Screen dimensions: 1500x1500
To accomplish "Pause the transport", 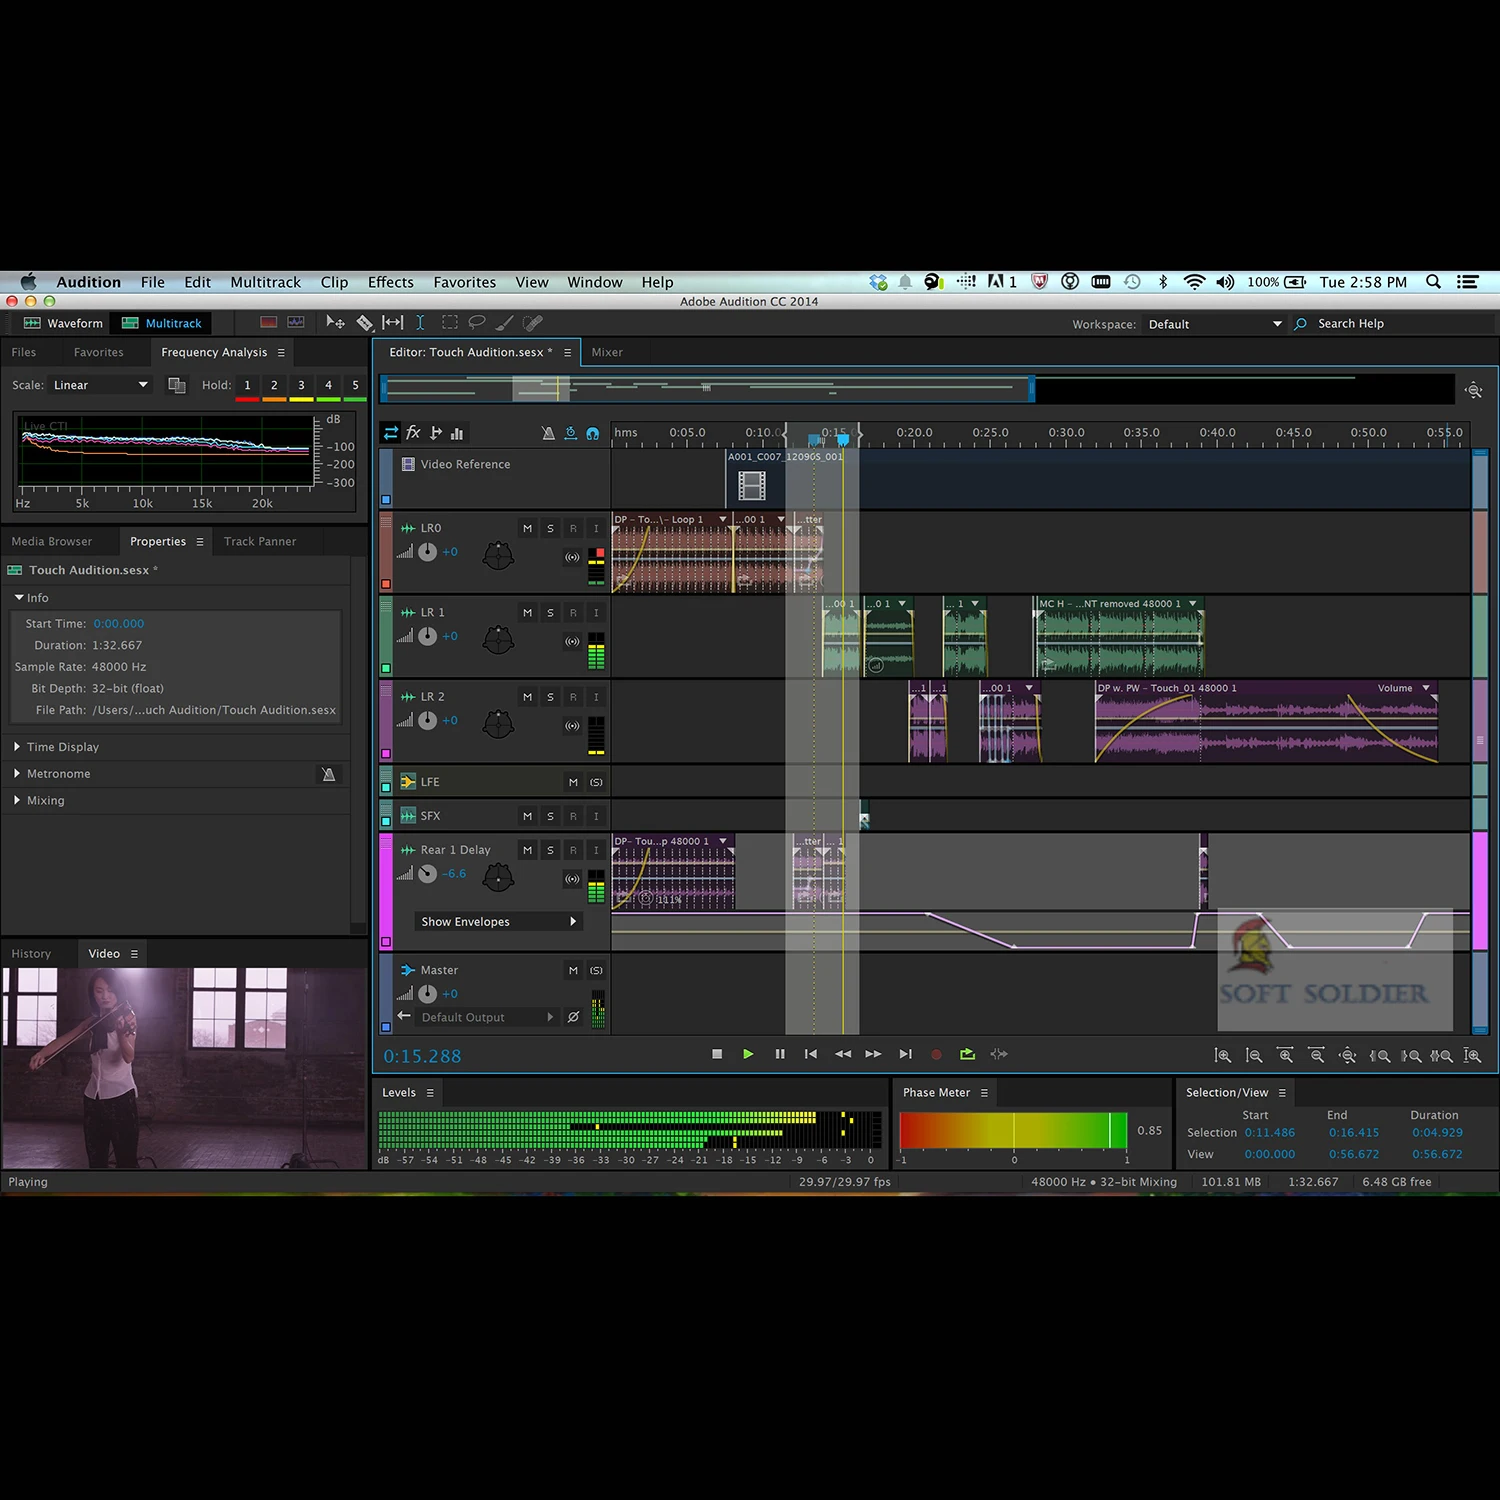I will point(780,1054).
